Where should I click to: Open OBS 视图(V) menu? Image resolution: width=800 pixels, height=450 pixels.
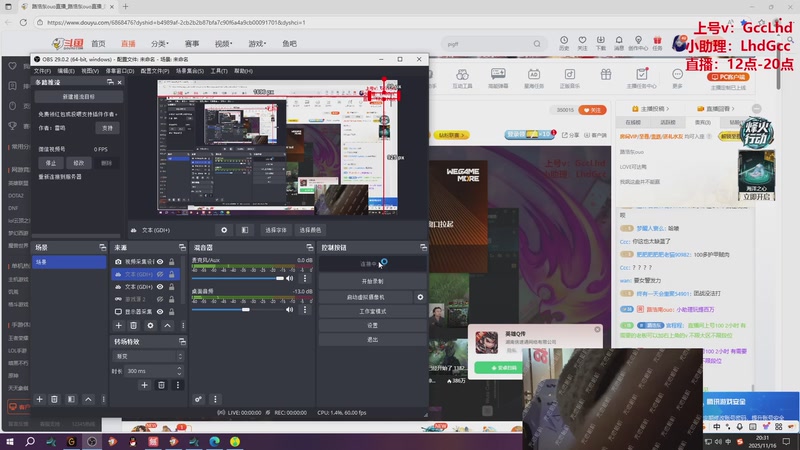pos(90,71)
